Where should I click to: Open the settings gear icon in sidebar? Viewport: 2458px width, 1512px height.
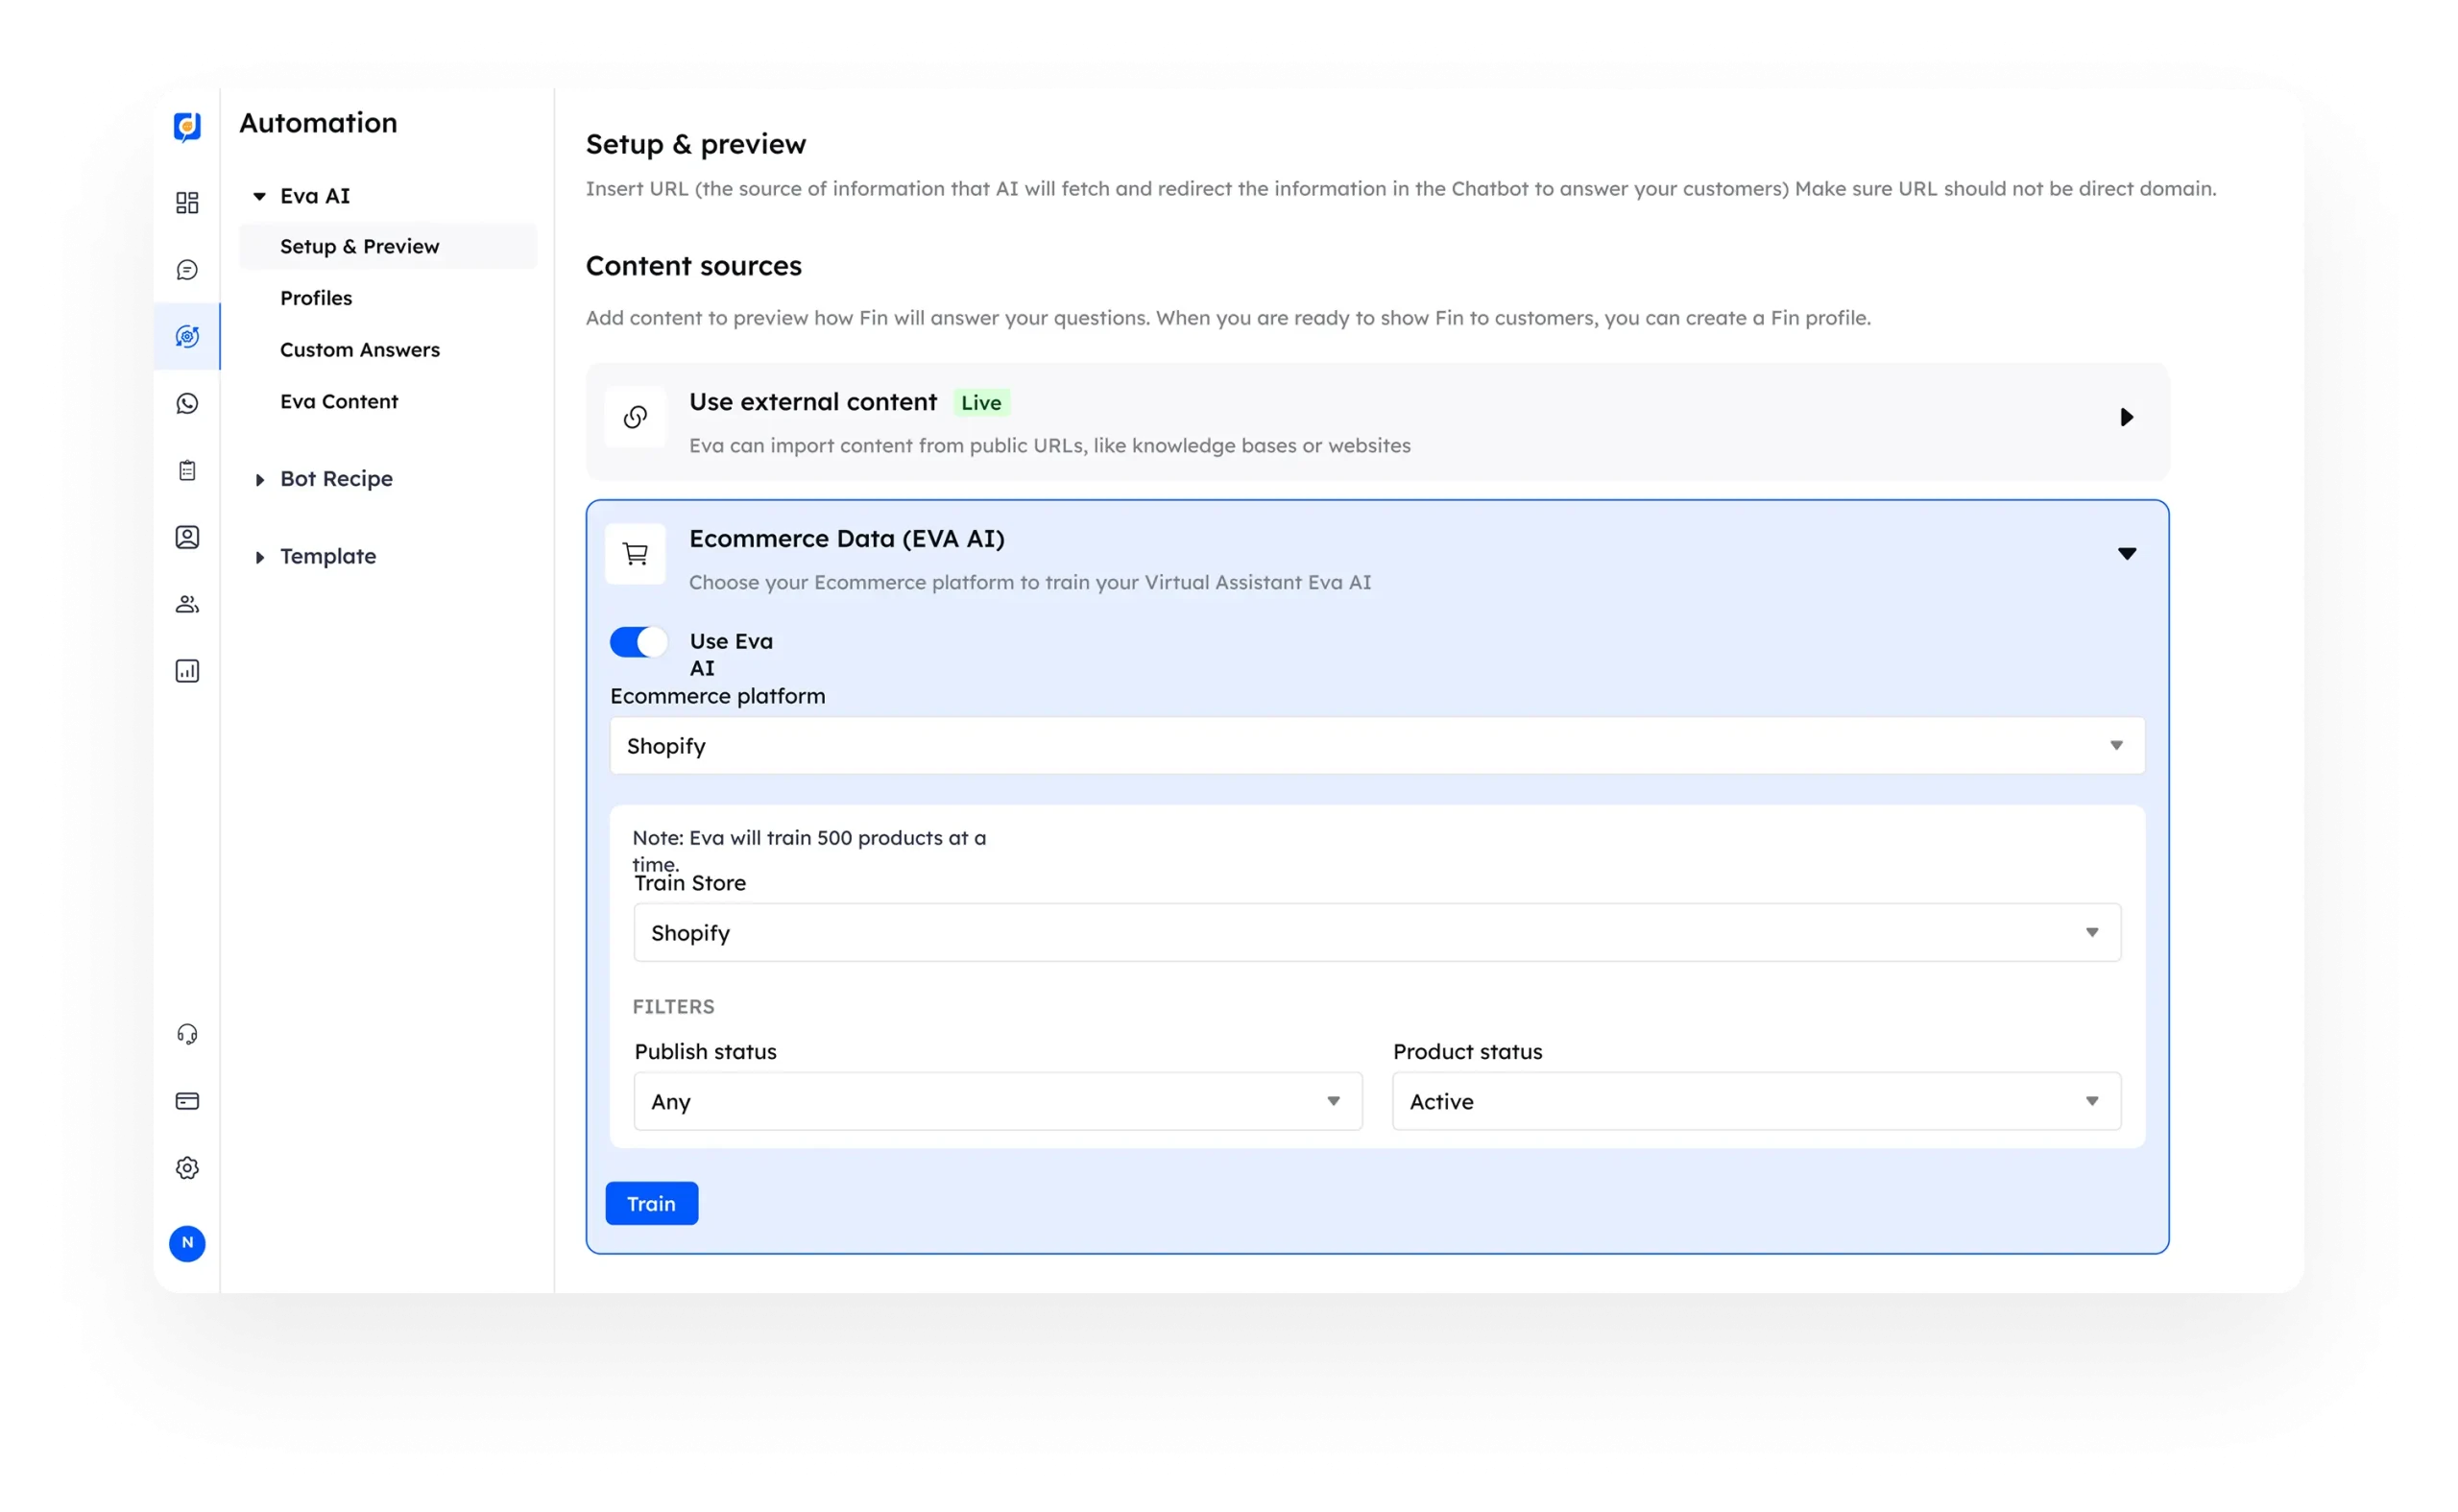[187, 1167]
